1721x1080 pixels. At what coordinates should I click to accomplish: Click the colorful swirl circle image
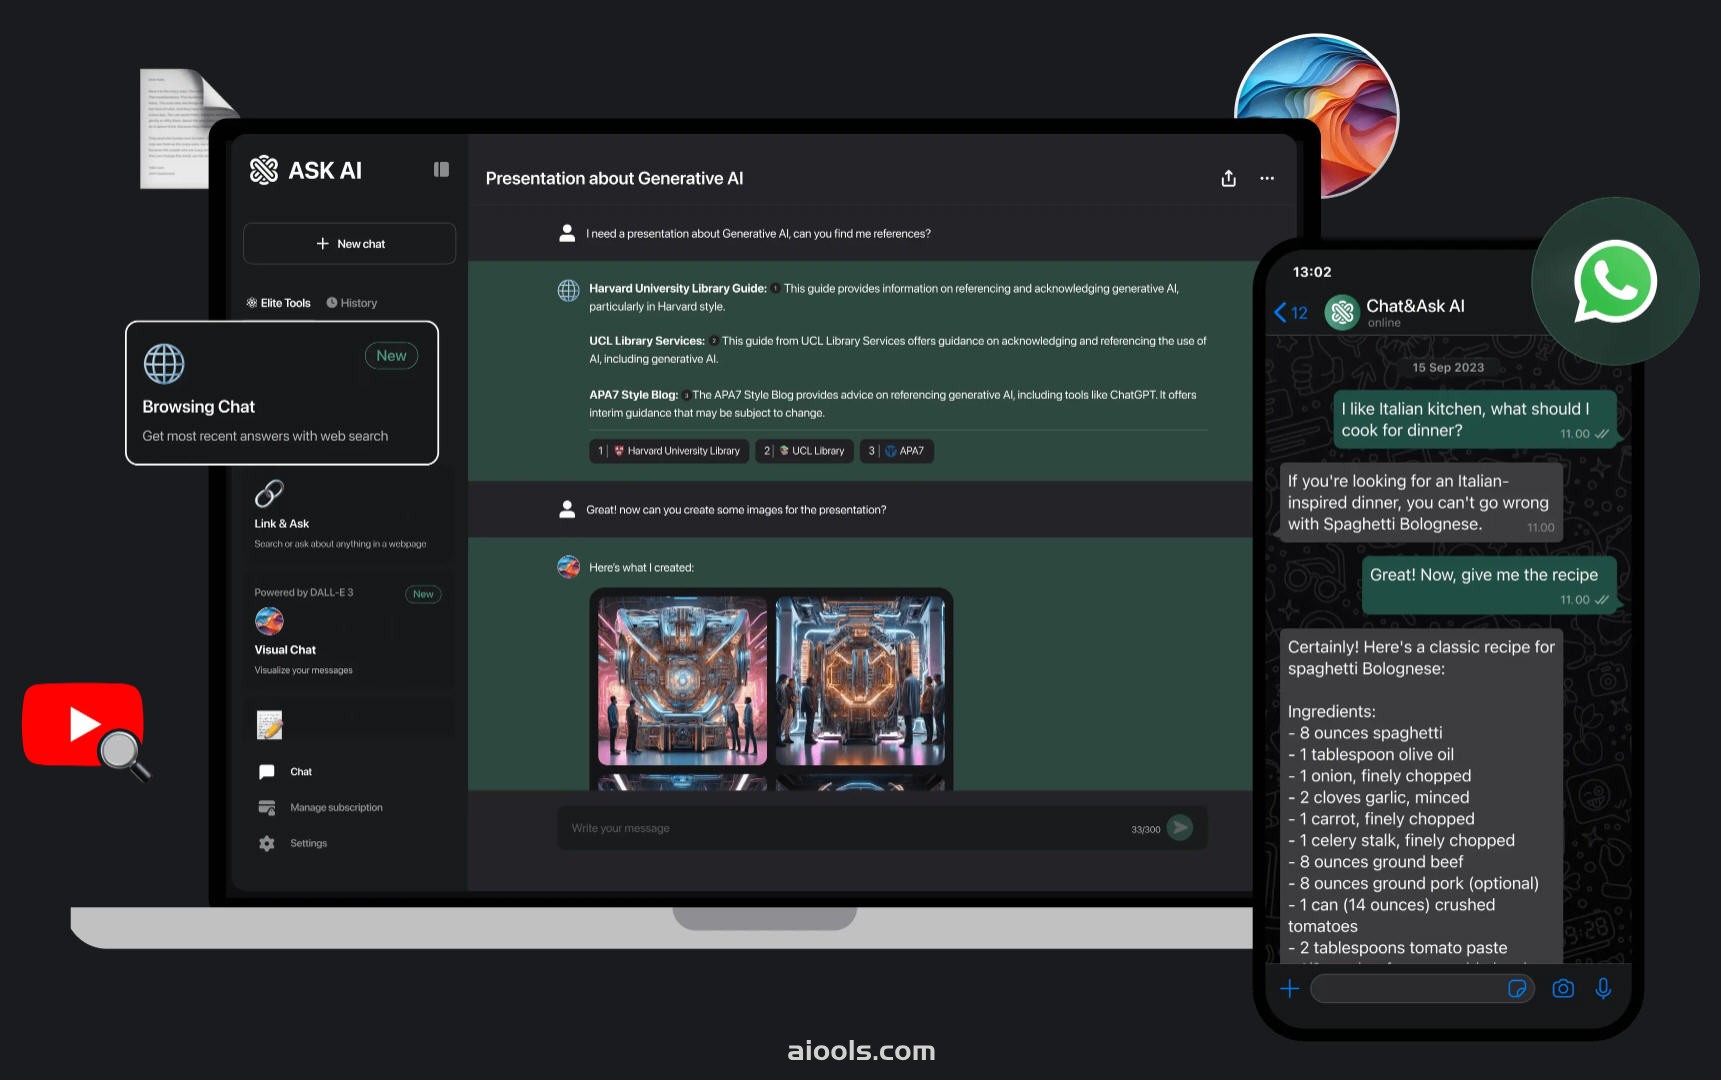pos(1317,115)
